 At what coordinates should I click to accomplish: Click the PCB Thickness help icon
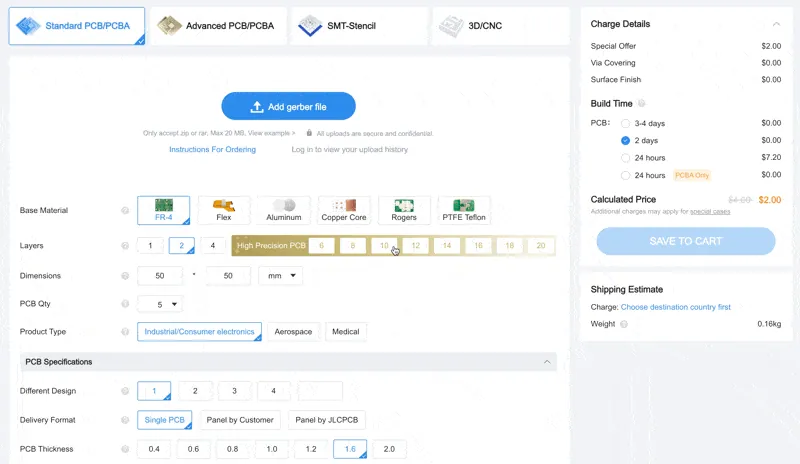point(125,449)
